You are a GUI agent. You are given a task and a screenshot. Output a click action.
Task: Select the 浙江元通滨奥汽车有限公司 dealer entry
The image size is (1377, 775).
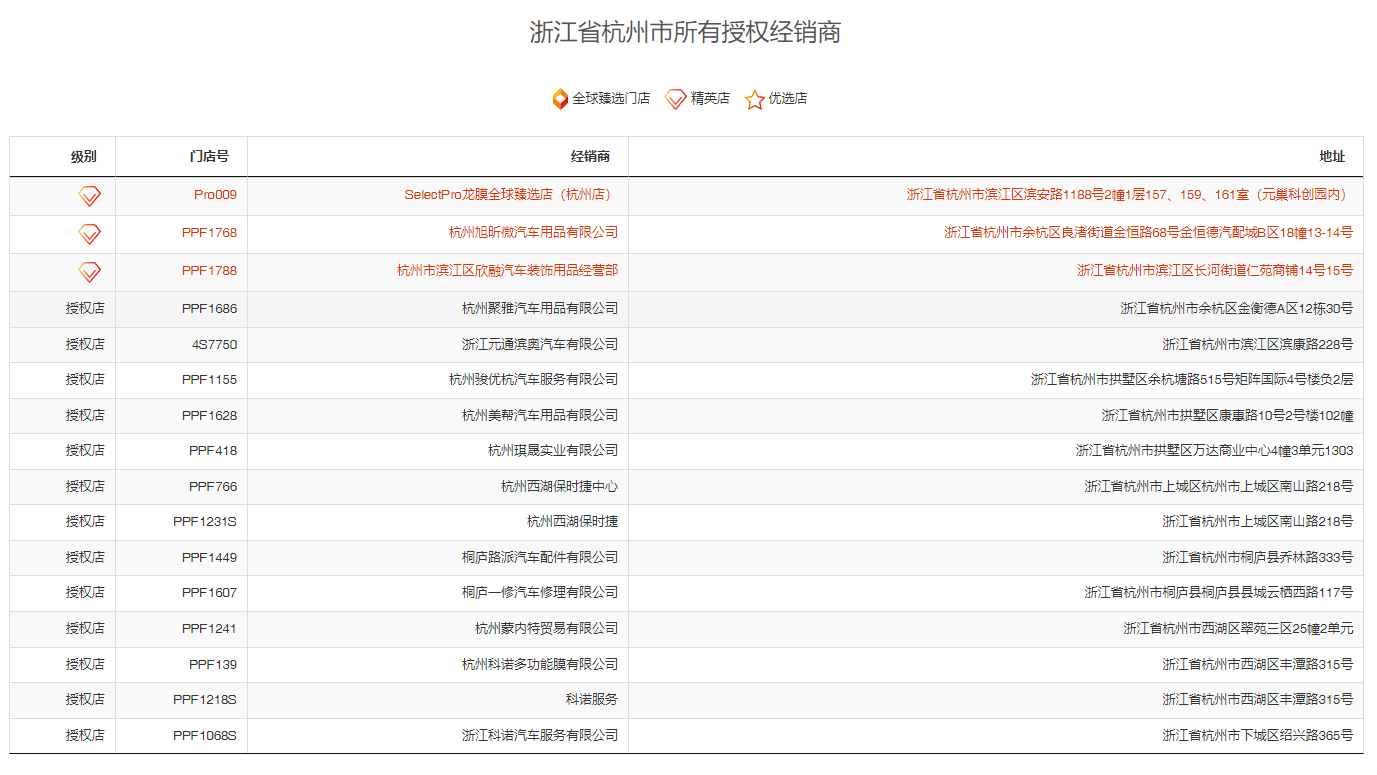[540, 345]
